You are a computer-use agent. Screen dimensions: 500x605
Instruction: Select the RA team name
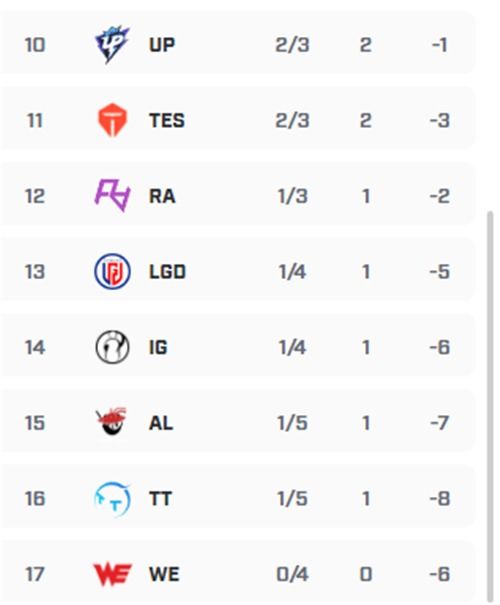tap(162, 196)
